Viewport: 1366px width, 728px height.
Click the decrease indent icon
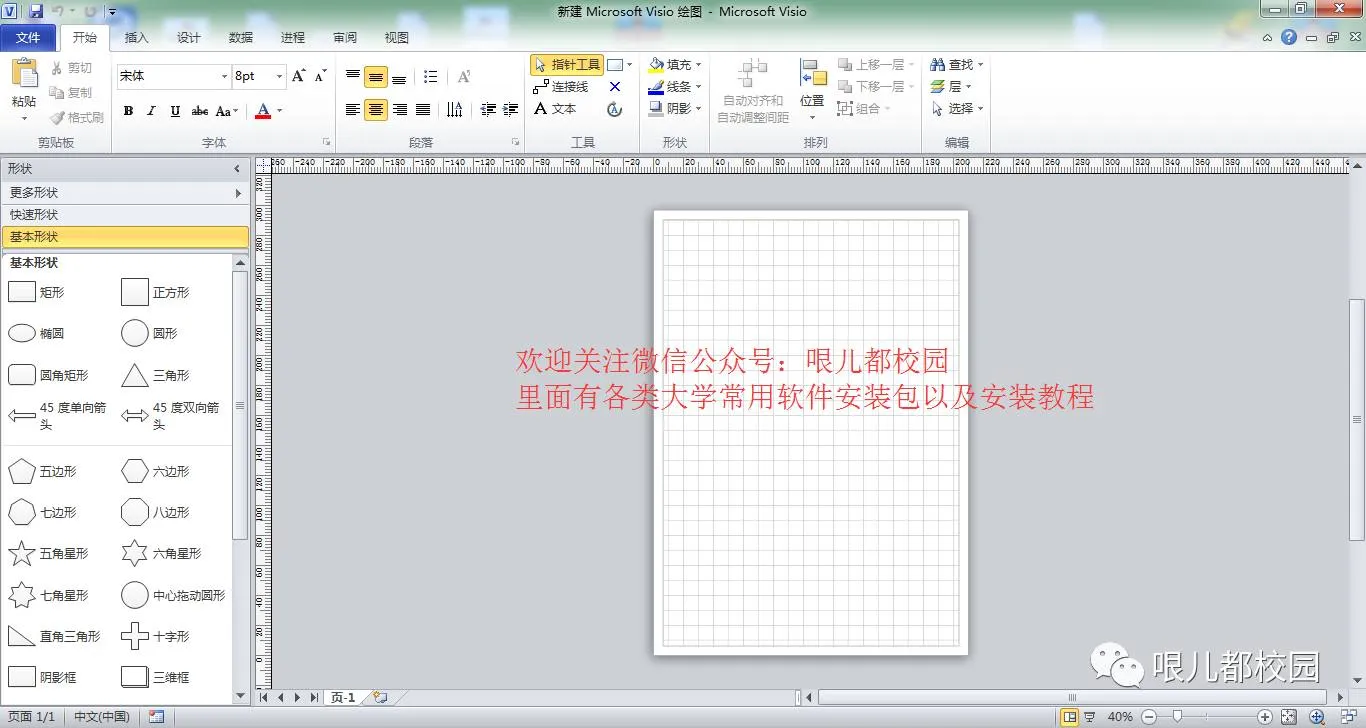click(488, 110)
